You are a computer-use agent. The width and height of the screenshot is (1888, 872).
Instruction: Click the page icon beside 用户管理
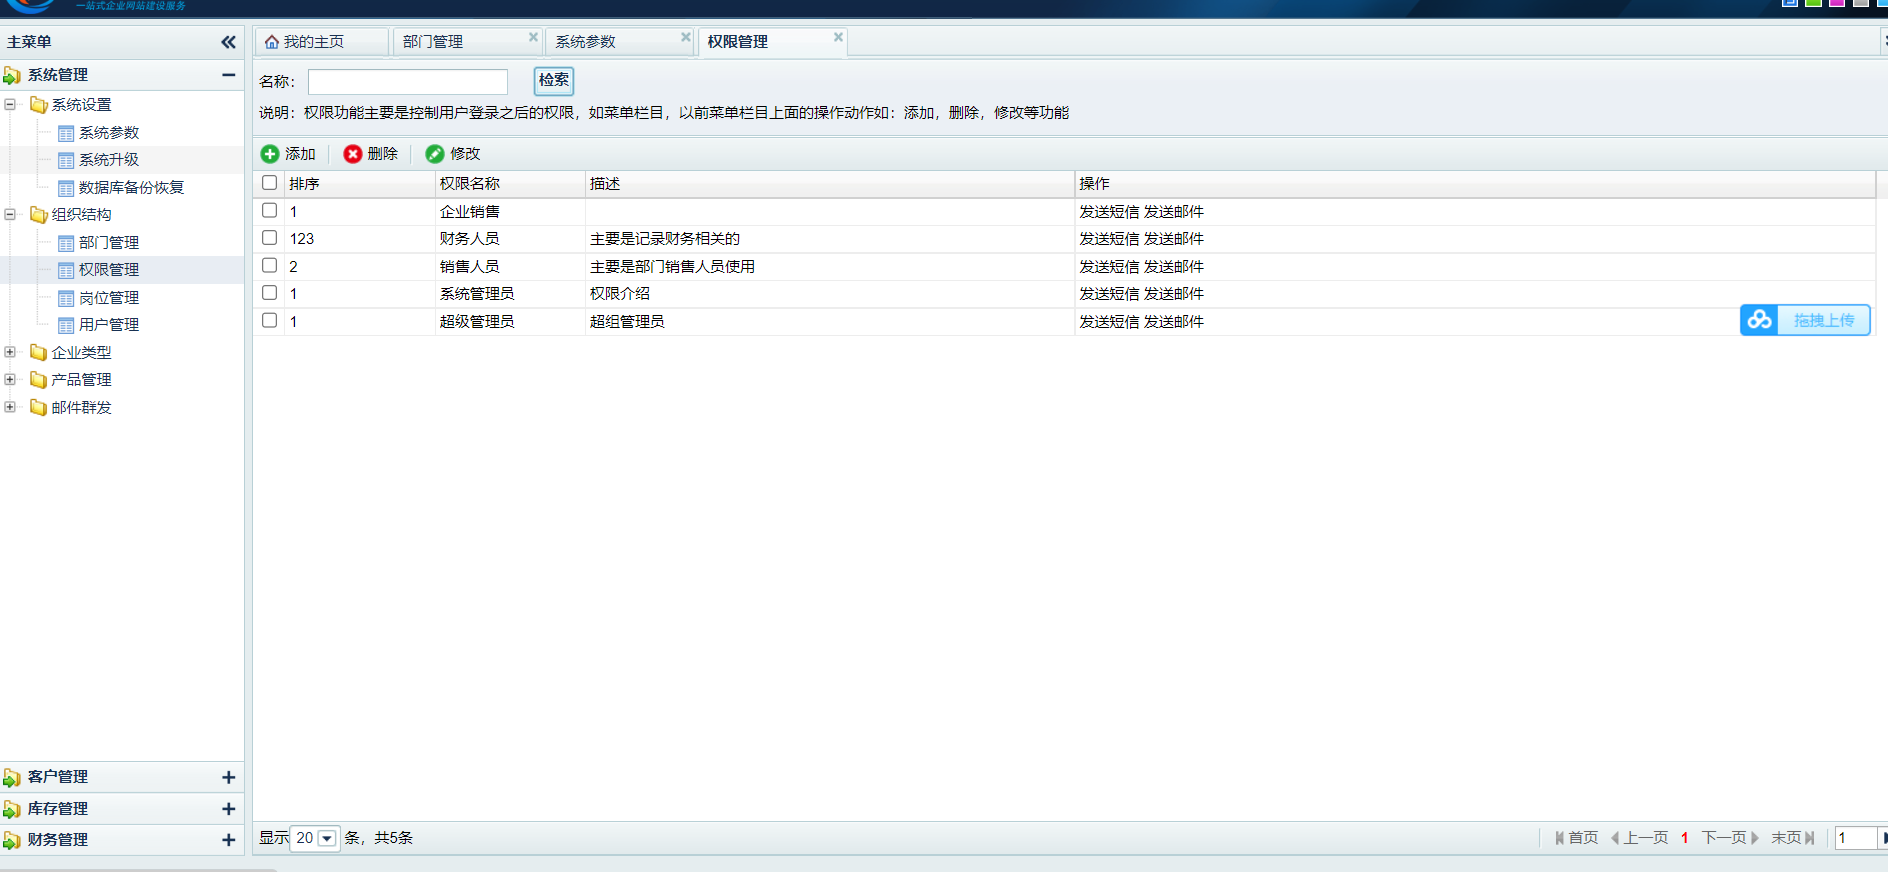coord(66,325)
